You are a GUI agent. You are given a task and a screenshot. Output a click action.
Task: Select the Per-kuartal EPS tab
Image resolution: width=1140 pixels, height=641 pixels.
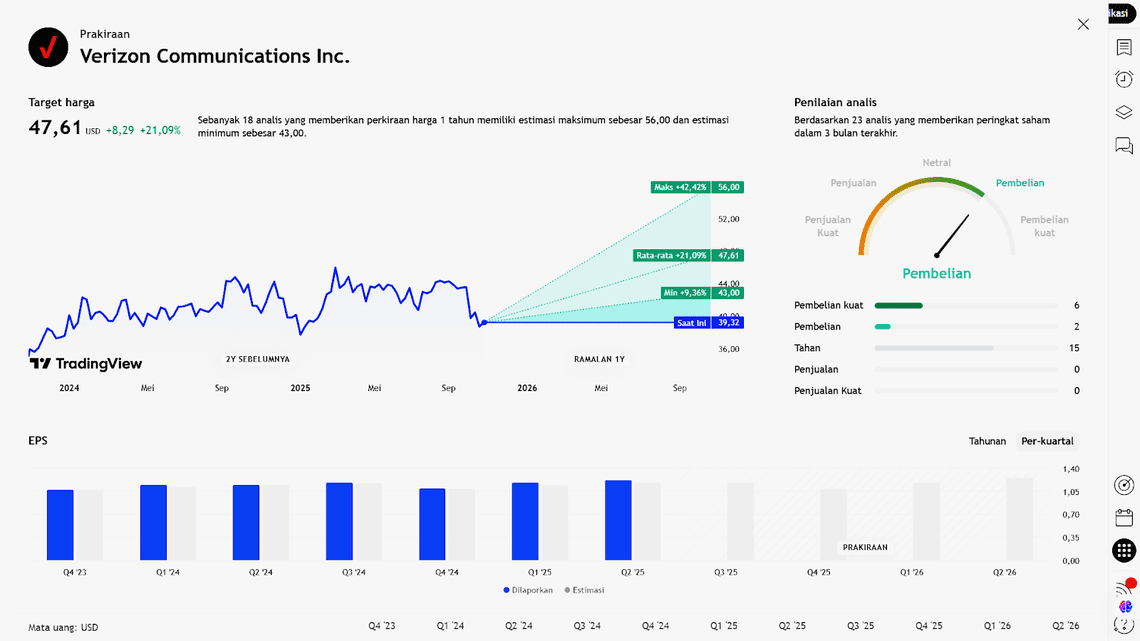pos(1047,441)
